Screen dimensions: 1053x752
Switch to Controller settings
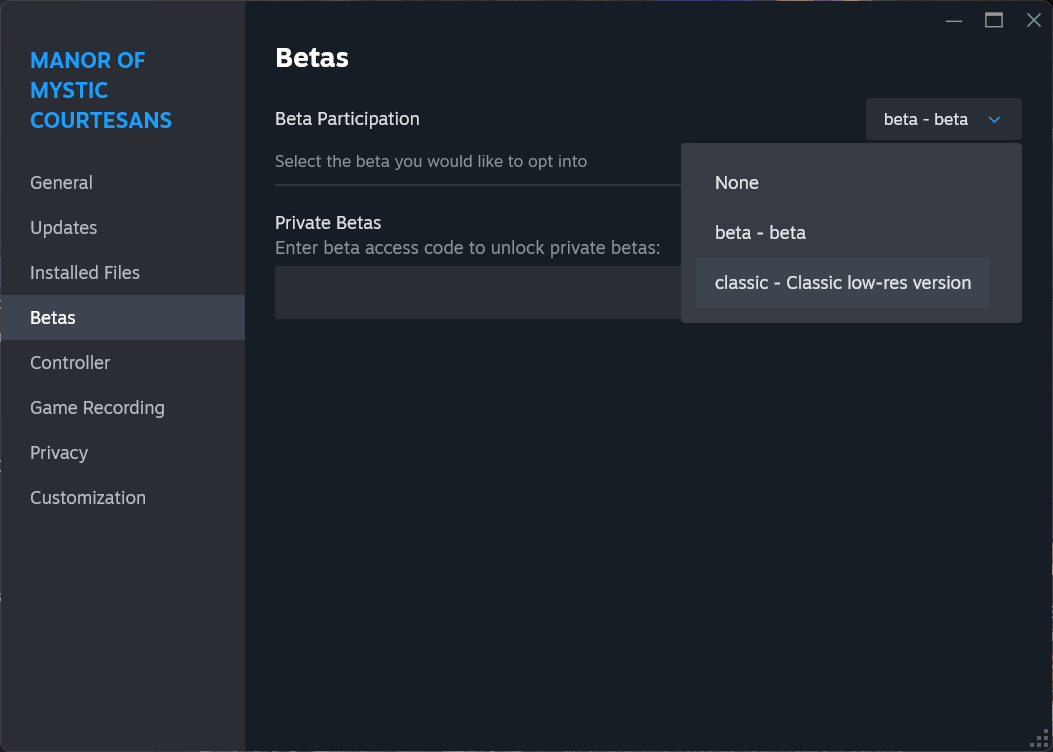70,363
